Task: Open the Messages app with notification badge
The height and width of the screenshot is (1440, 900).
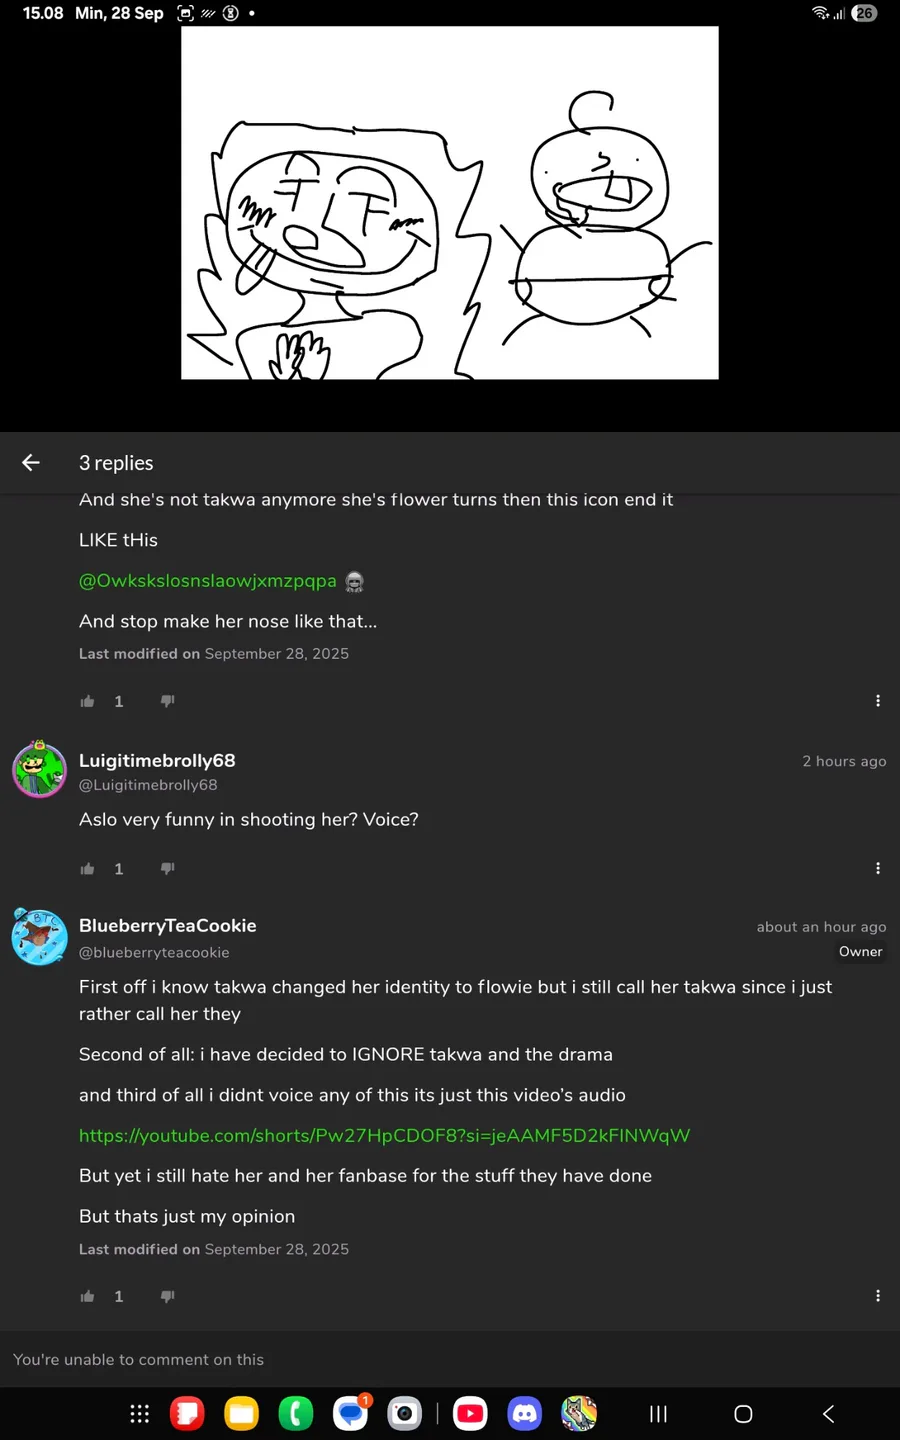Action: [350, 1413]
